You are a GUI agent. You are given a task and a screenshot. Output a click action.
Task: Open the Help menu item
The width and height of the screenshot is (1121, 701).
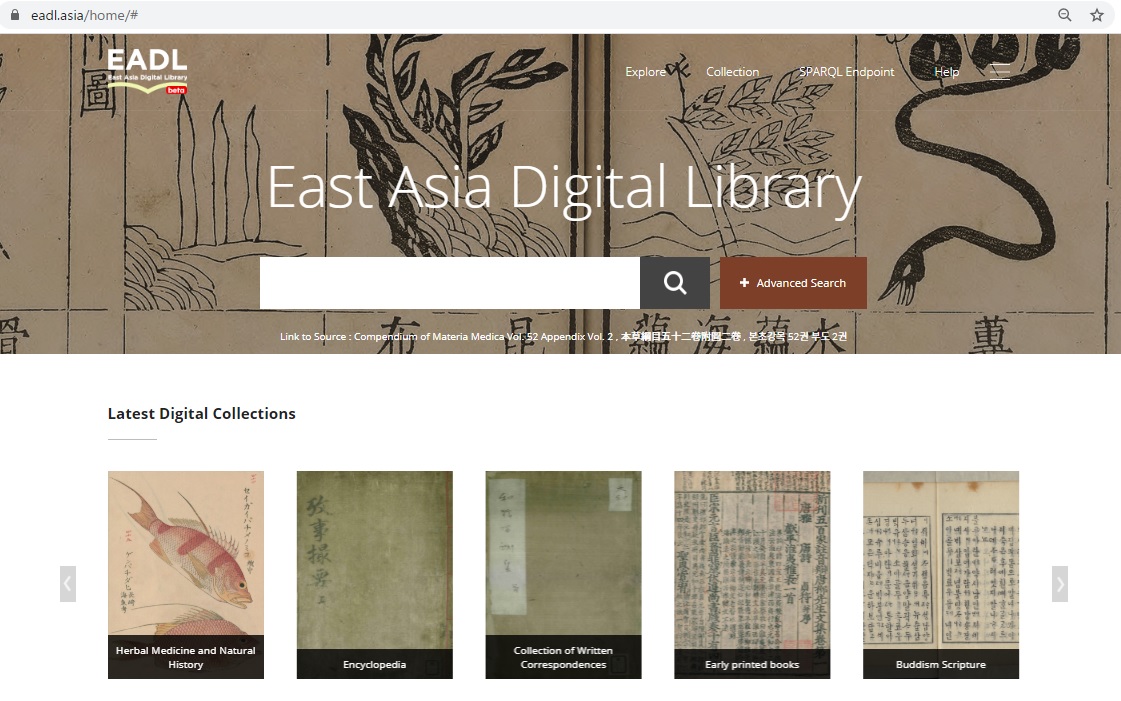coord(946,72)
